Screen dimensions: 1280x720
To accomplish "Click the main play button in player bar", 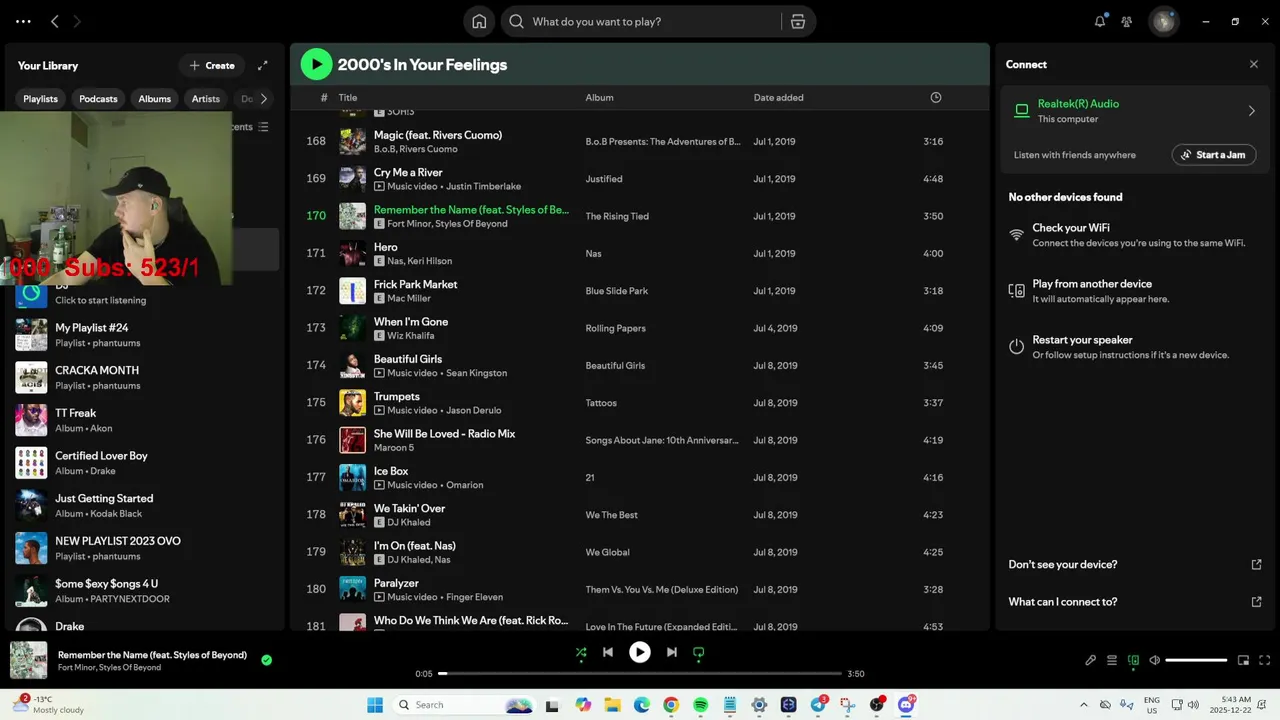I will (x=640, y=652).
